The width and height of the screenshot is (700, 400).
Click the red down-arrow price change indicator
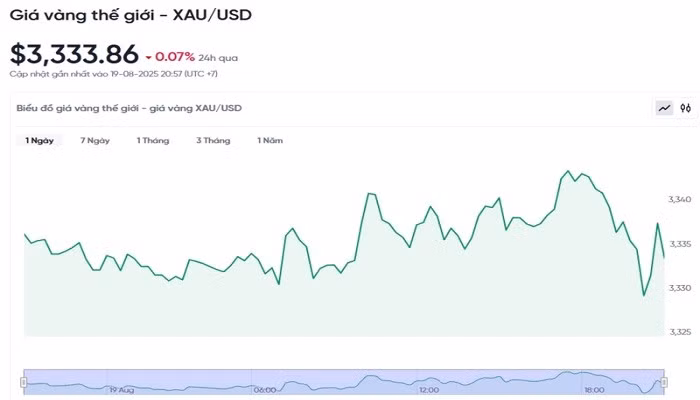[149, 57]
